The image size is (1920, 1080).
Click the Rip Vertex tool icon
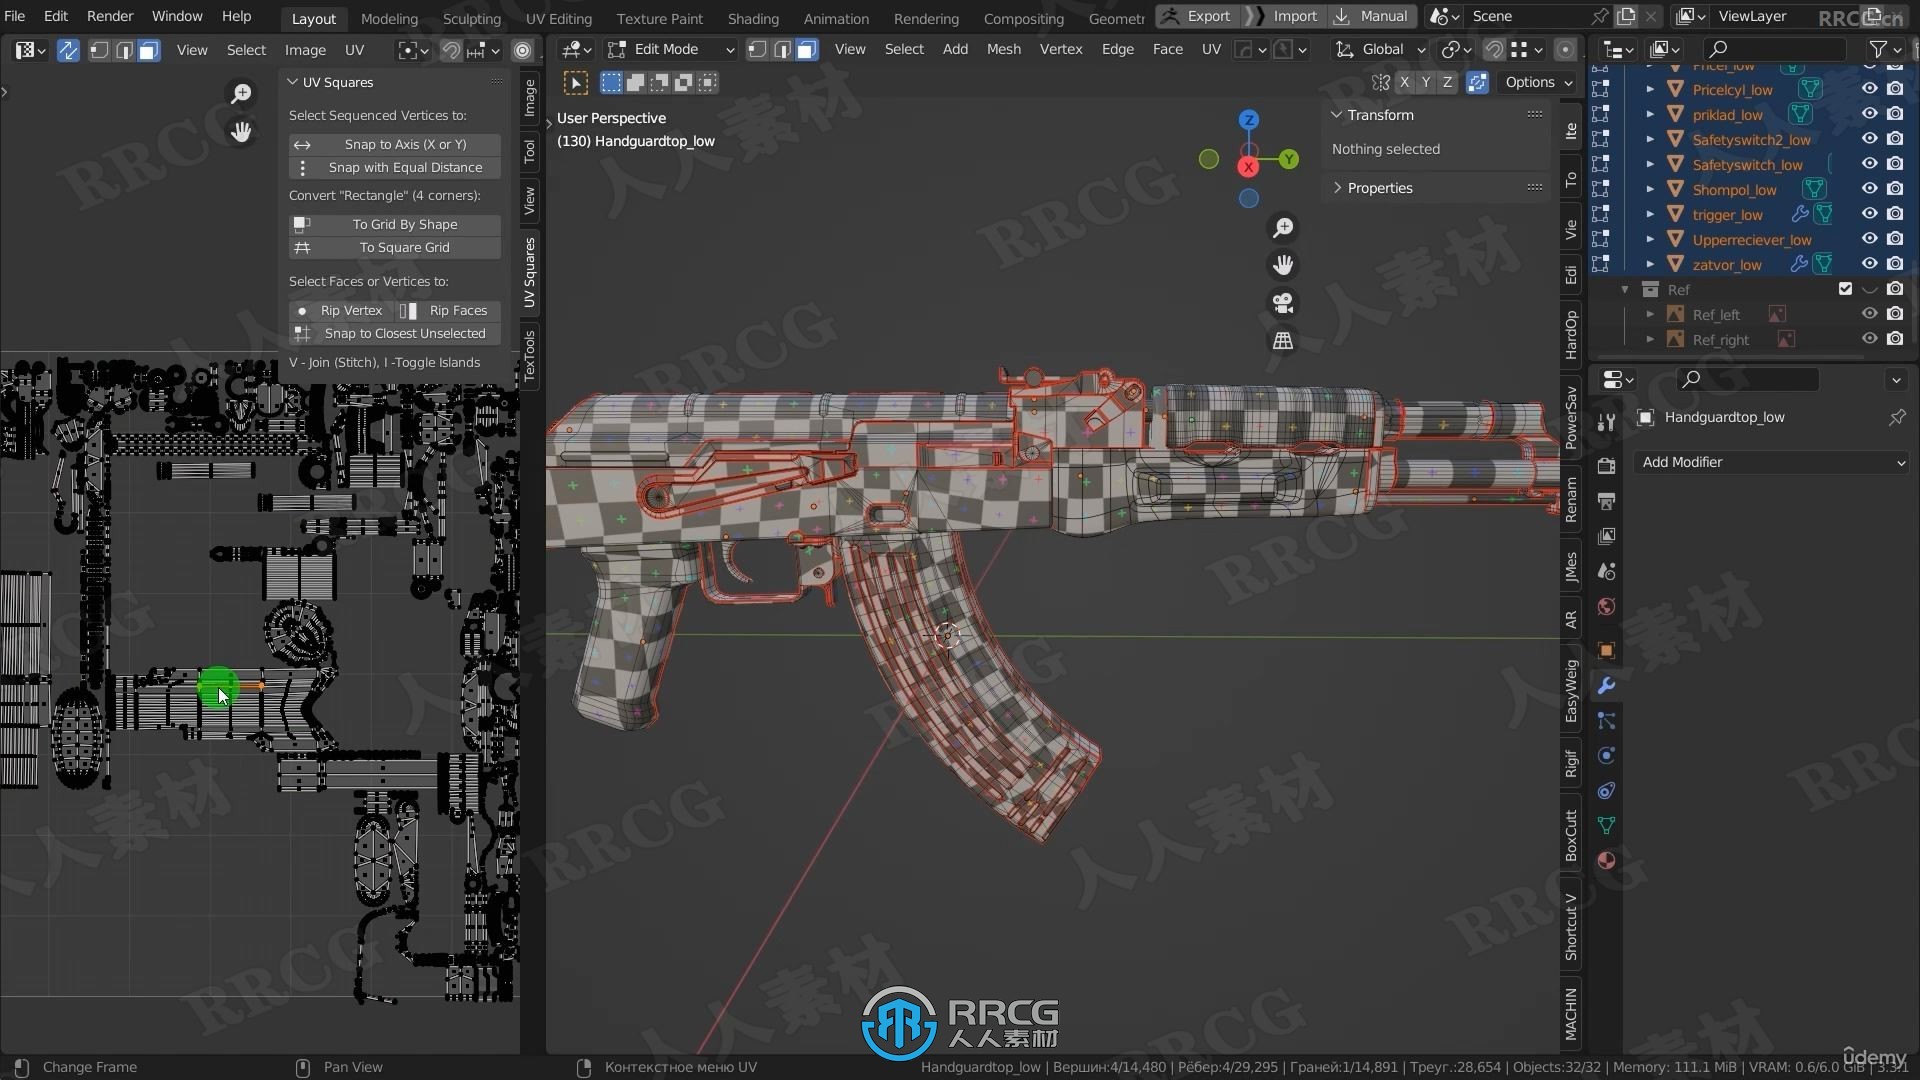click(x=299, y=310)
